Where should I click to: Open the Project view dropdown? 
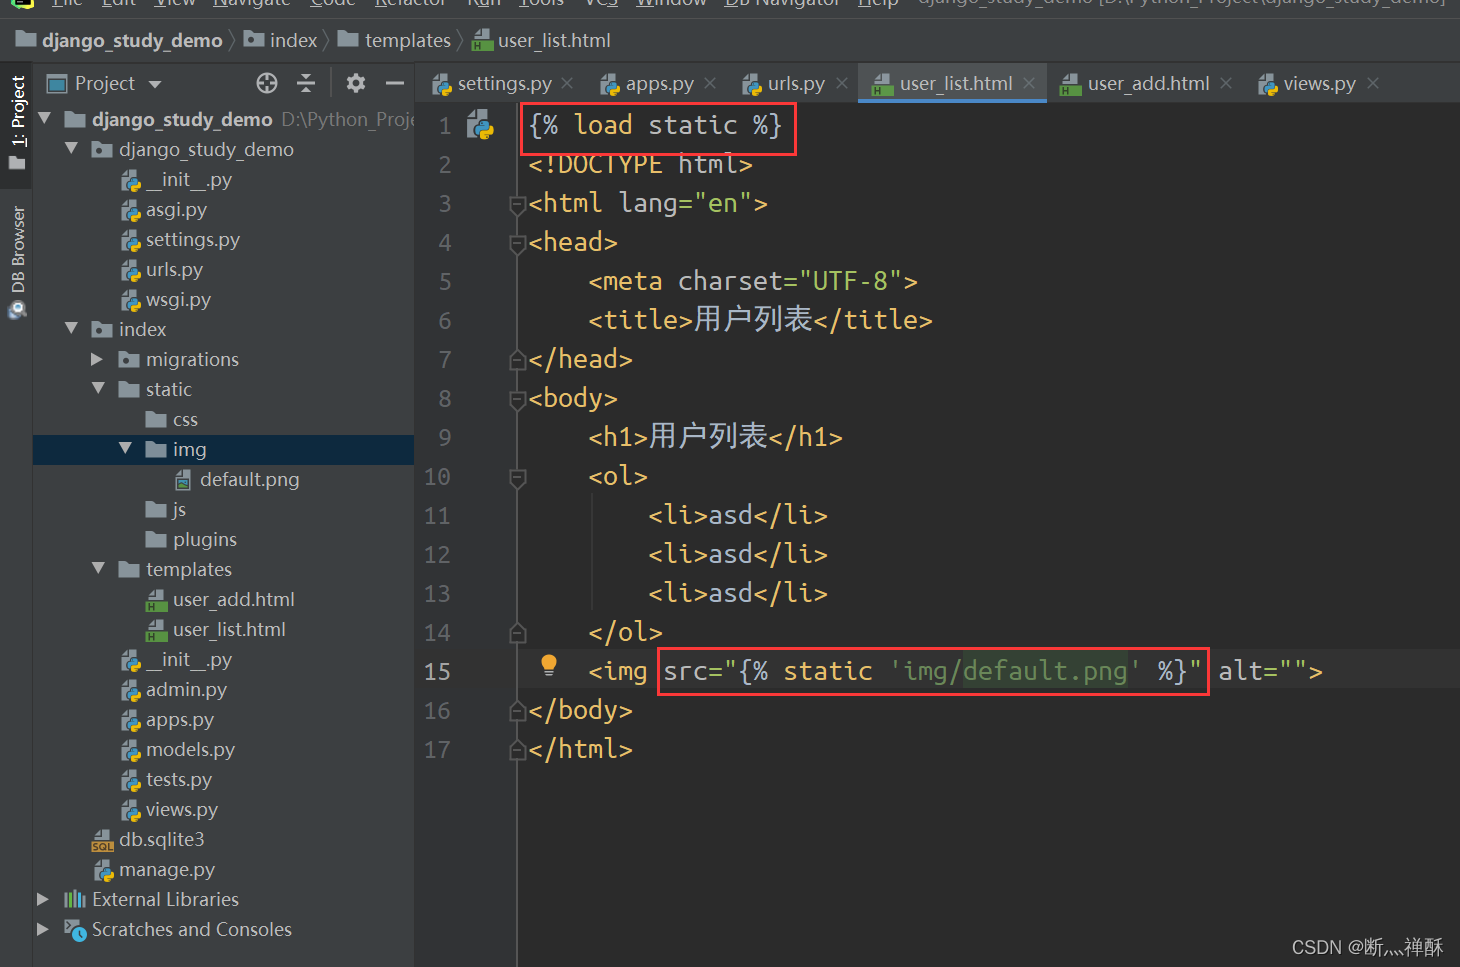[x=155, y=84]
